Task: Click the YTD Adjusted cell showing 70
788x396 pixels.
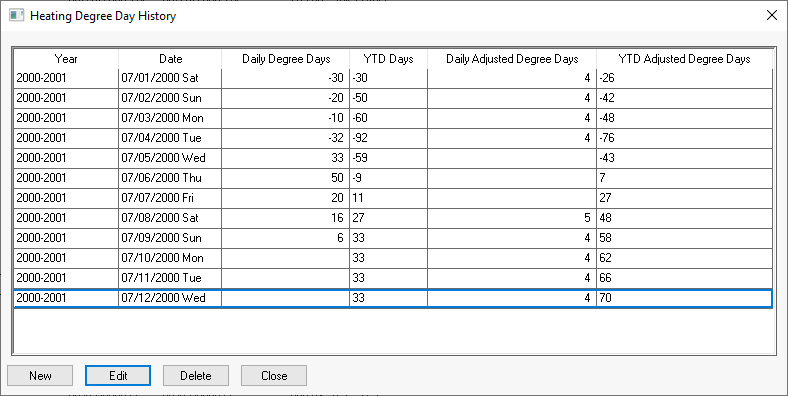Action: (684, 298)
